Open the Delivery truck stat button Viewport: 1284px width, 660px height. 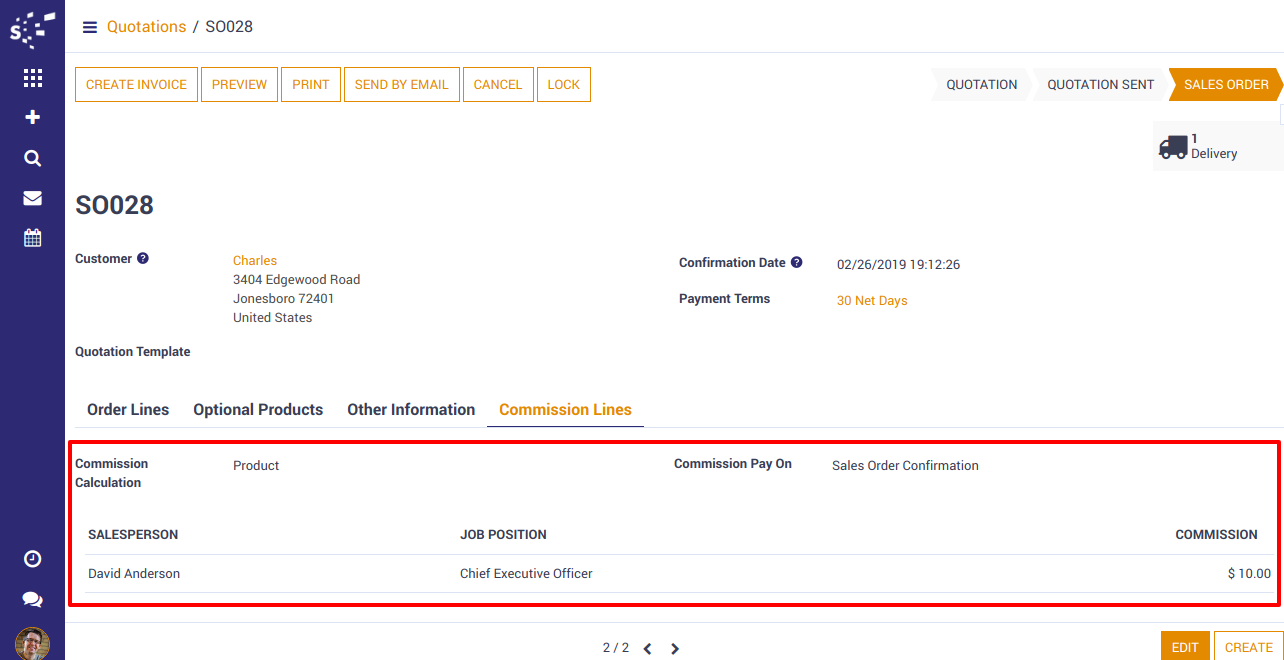pyautogui.click(x=1216, y=147)
